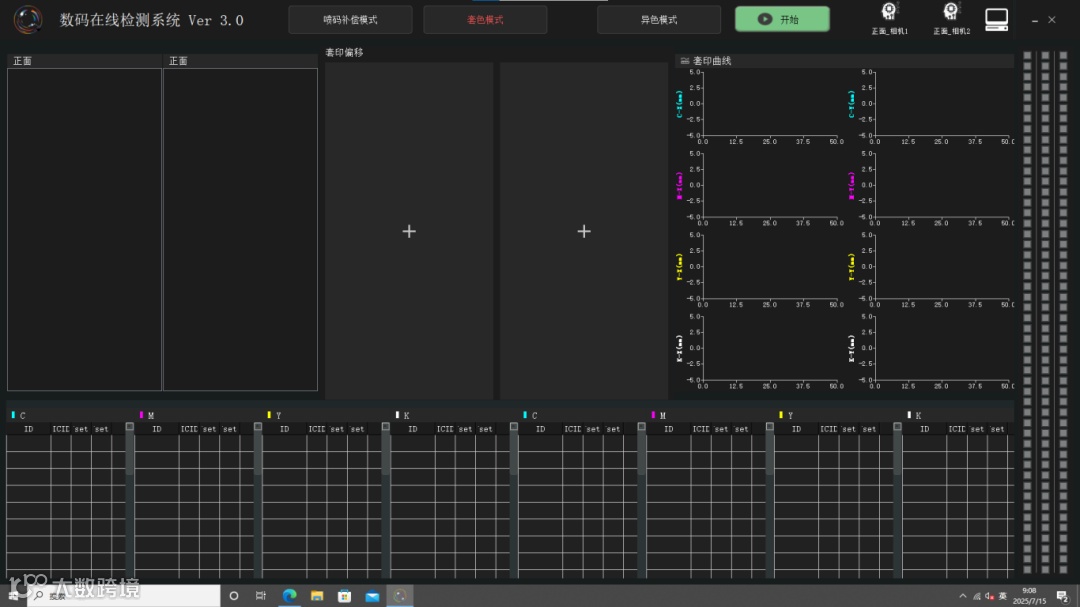Open File Explorer from taskbar
This screenshot has width=1080, height=607.
(x=317, y=595)
